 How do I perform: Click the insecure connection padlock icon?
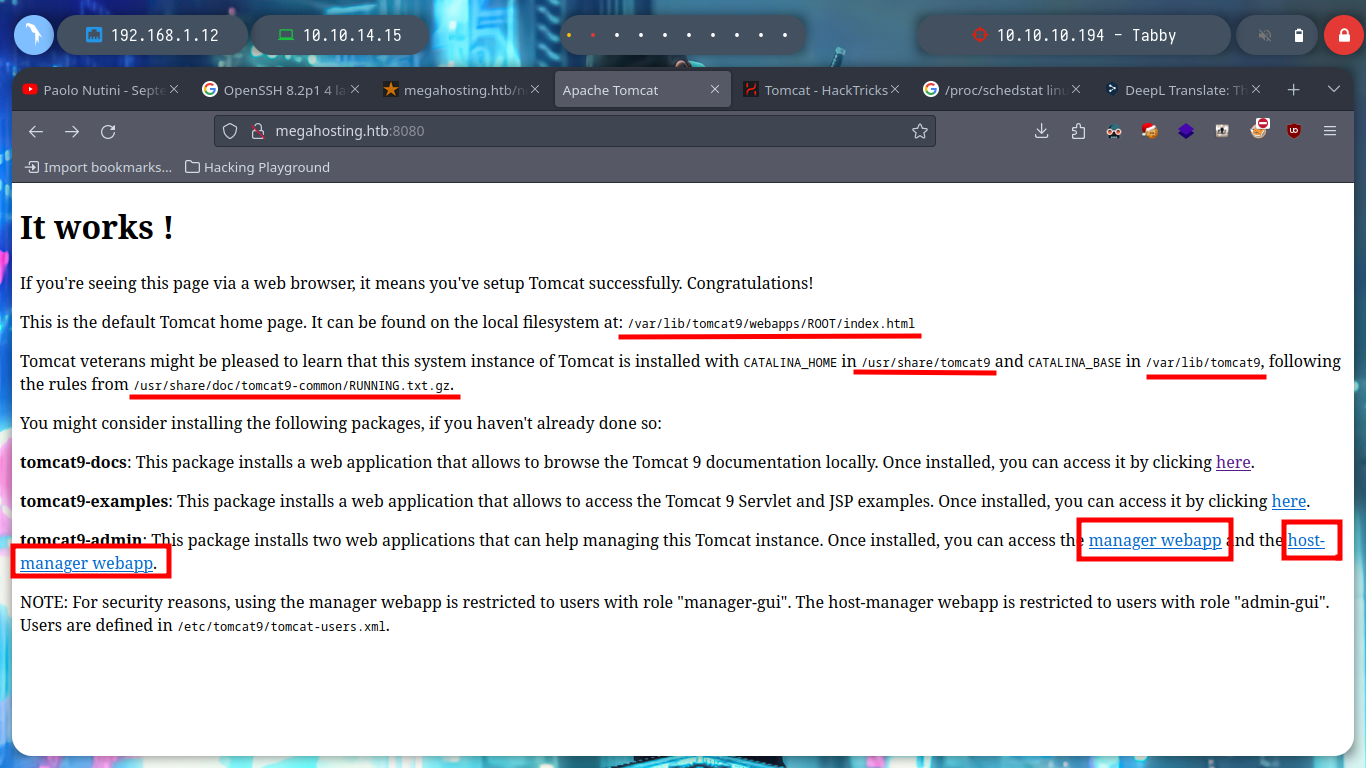(256, 131)
